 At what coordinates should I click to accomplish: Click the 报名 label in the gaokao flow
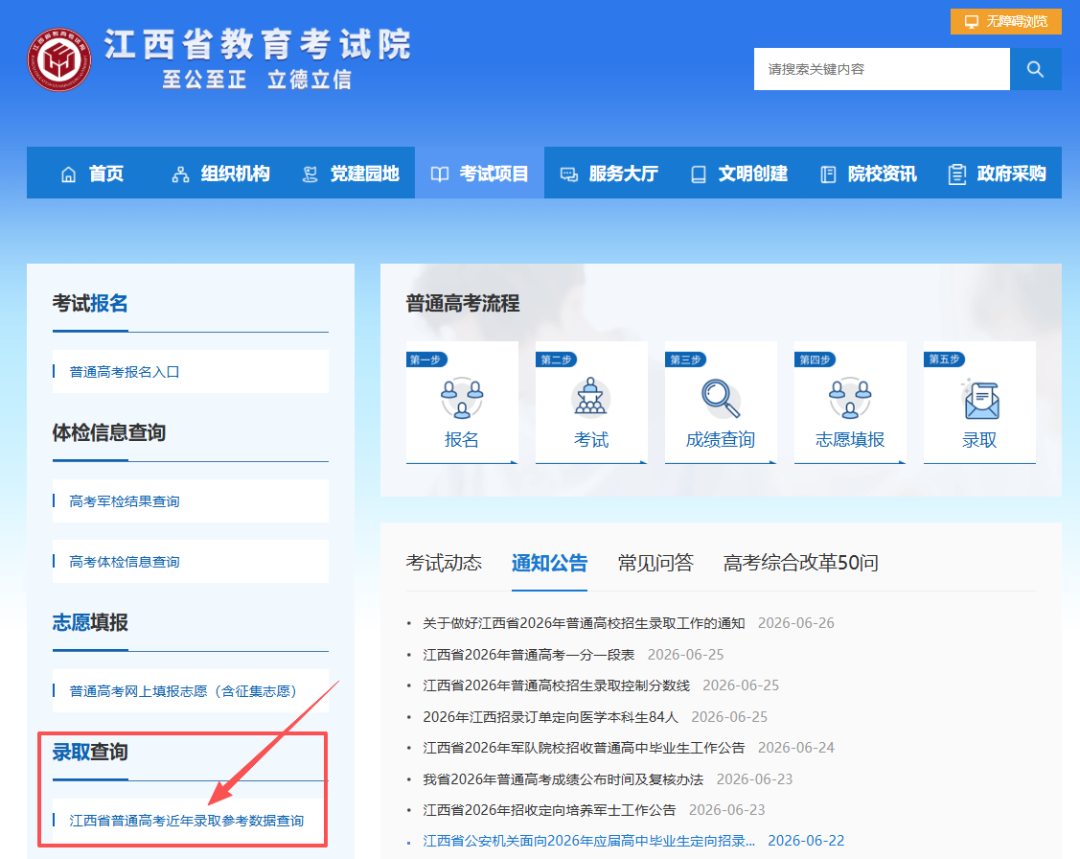point(461,439)
